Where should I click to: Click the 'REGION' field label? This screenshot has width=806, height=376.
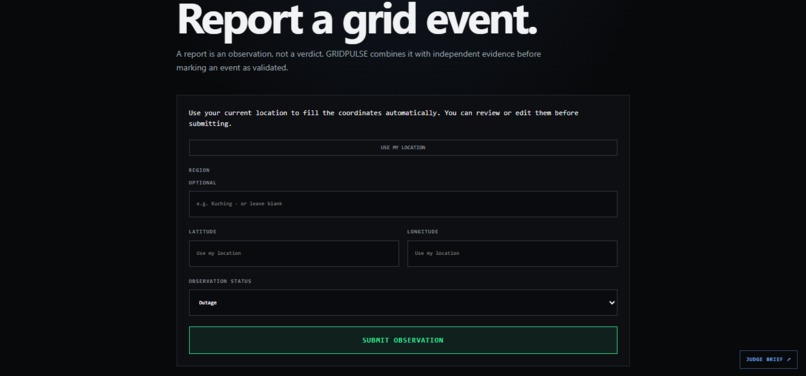click(x=199, y=170)
